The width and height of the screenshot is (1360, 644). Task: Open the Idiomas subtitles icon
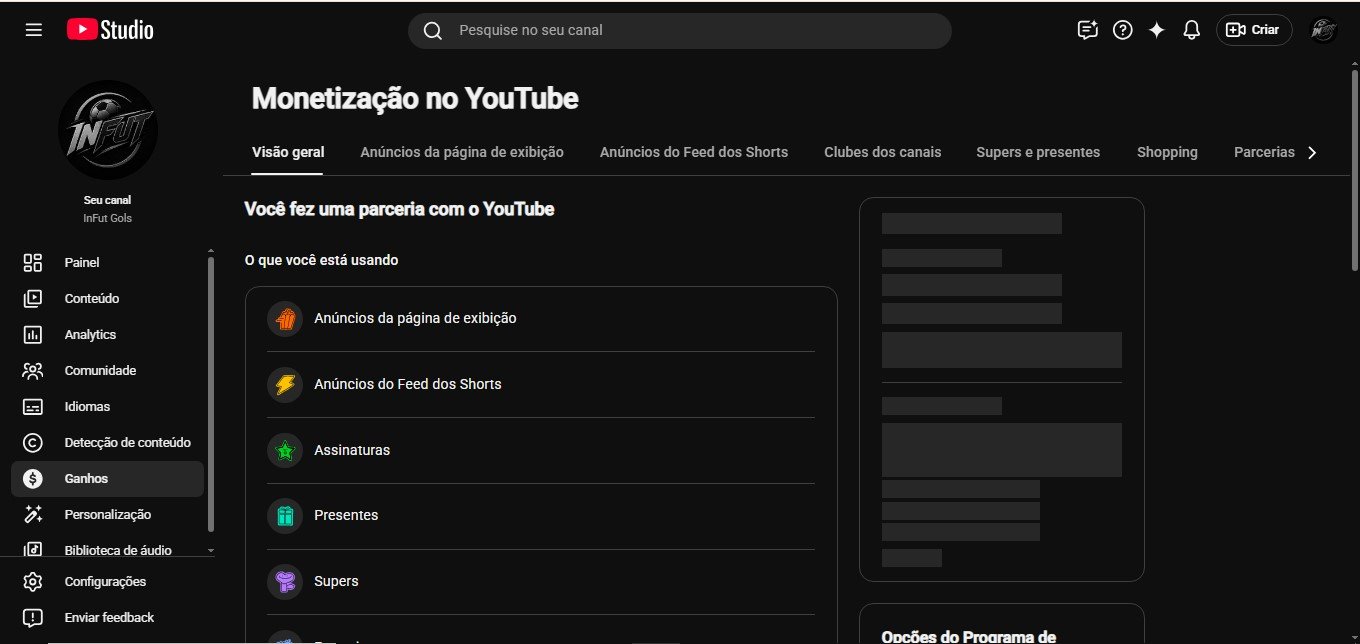33,406
